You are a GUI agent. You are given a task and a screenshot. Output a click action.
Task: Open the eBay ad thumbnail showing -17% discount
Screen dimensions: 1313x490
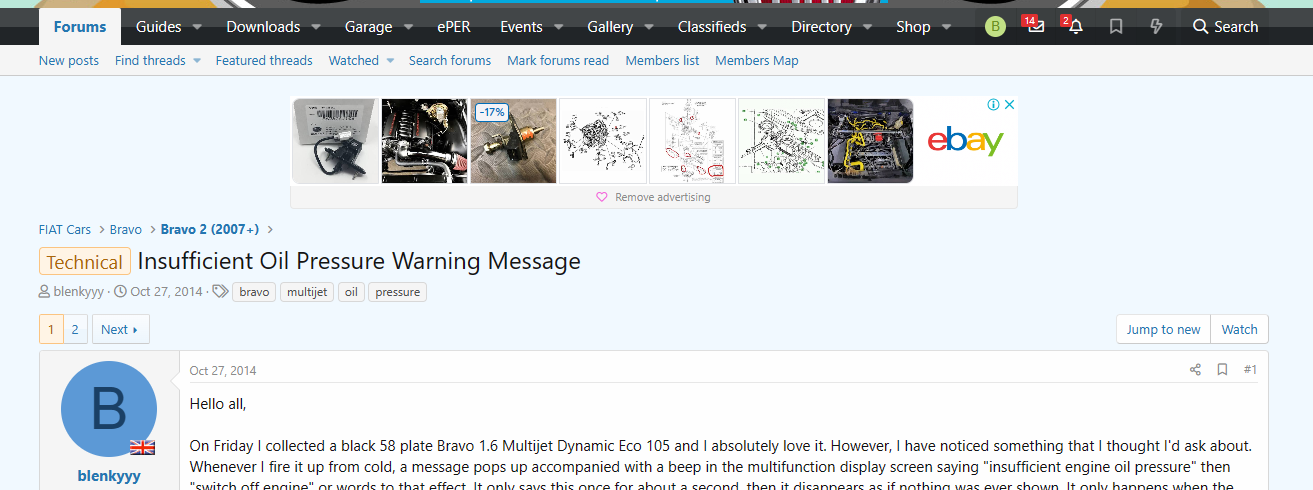coord(513,140)
